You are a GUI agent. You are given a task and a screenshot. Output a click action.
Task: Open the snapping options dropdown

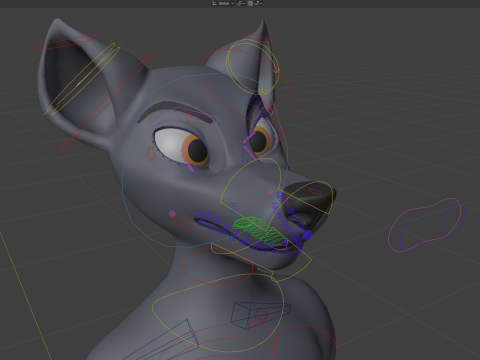[x=258, y=3]
